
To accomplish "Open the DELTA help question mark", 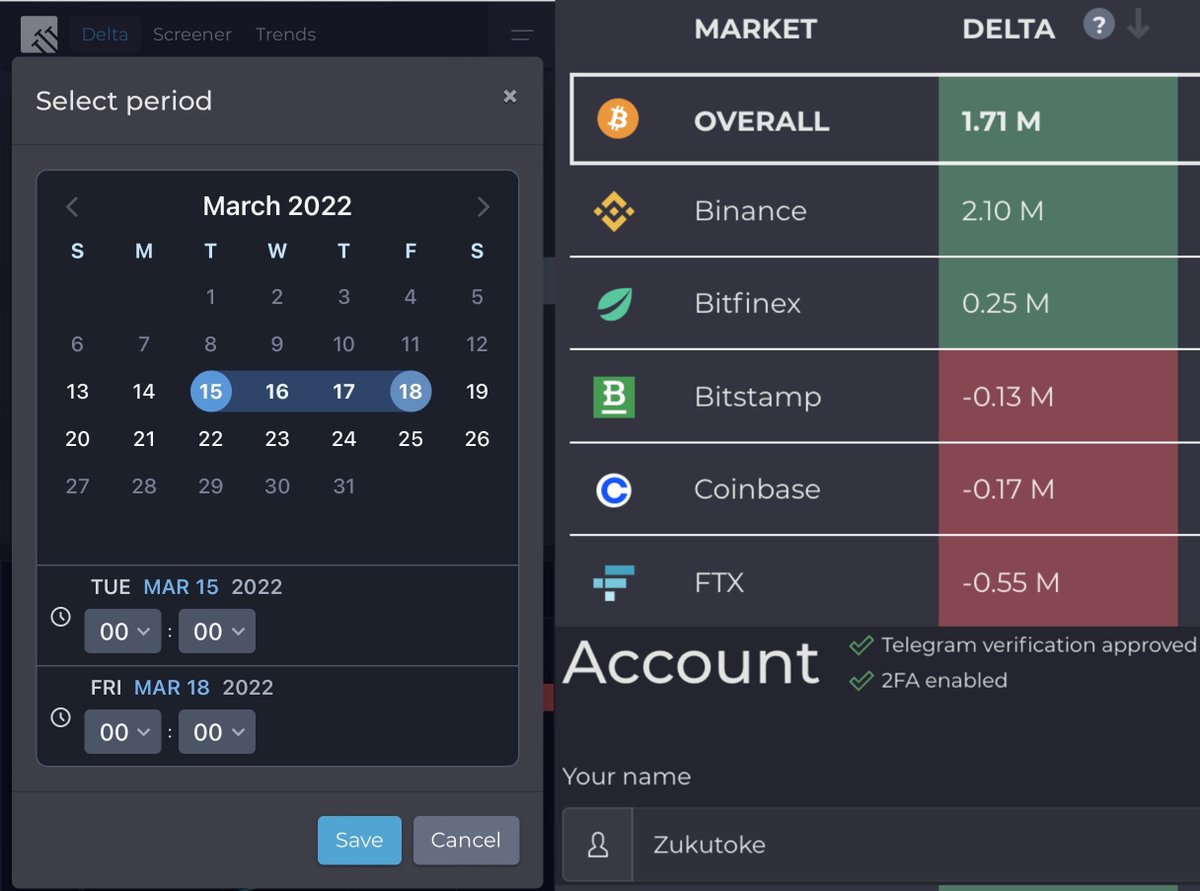I will pos(1098,26).
